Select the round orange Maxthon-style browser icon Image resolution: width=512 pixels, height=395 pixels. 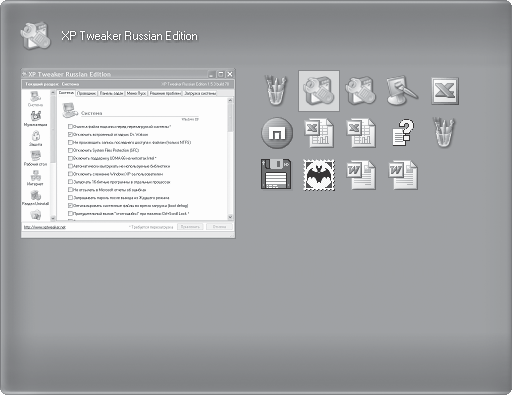click(x=277, y=133)
